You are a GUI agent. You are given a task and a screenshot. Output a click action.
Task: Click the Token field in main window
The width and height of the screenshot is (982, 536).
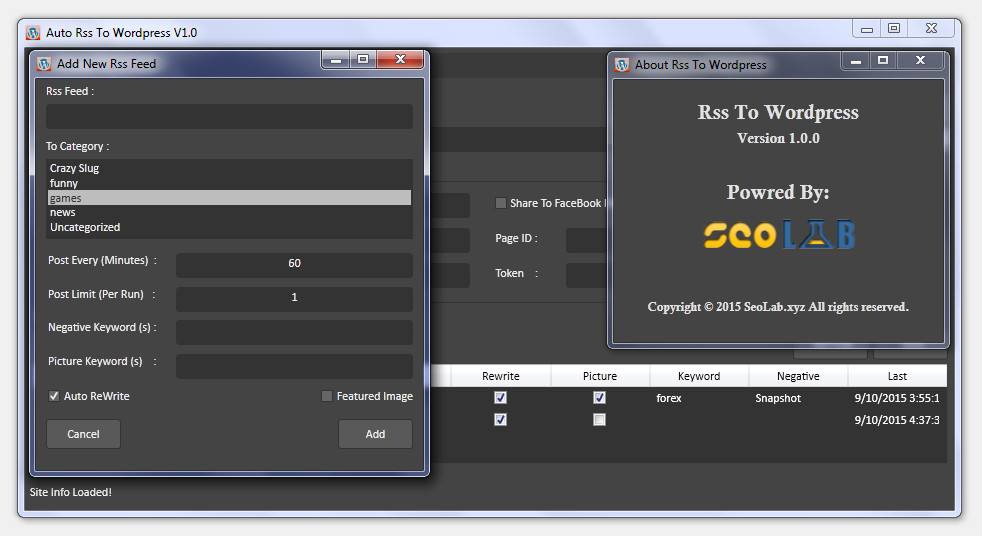point(586,276)
